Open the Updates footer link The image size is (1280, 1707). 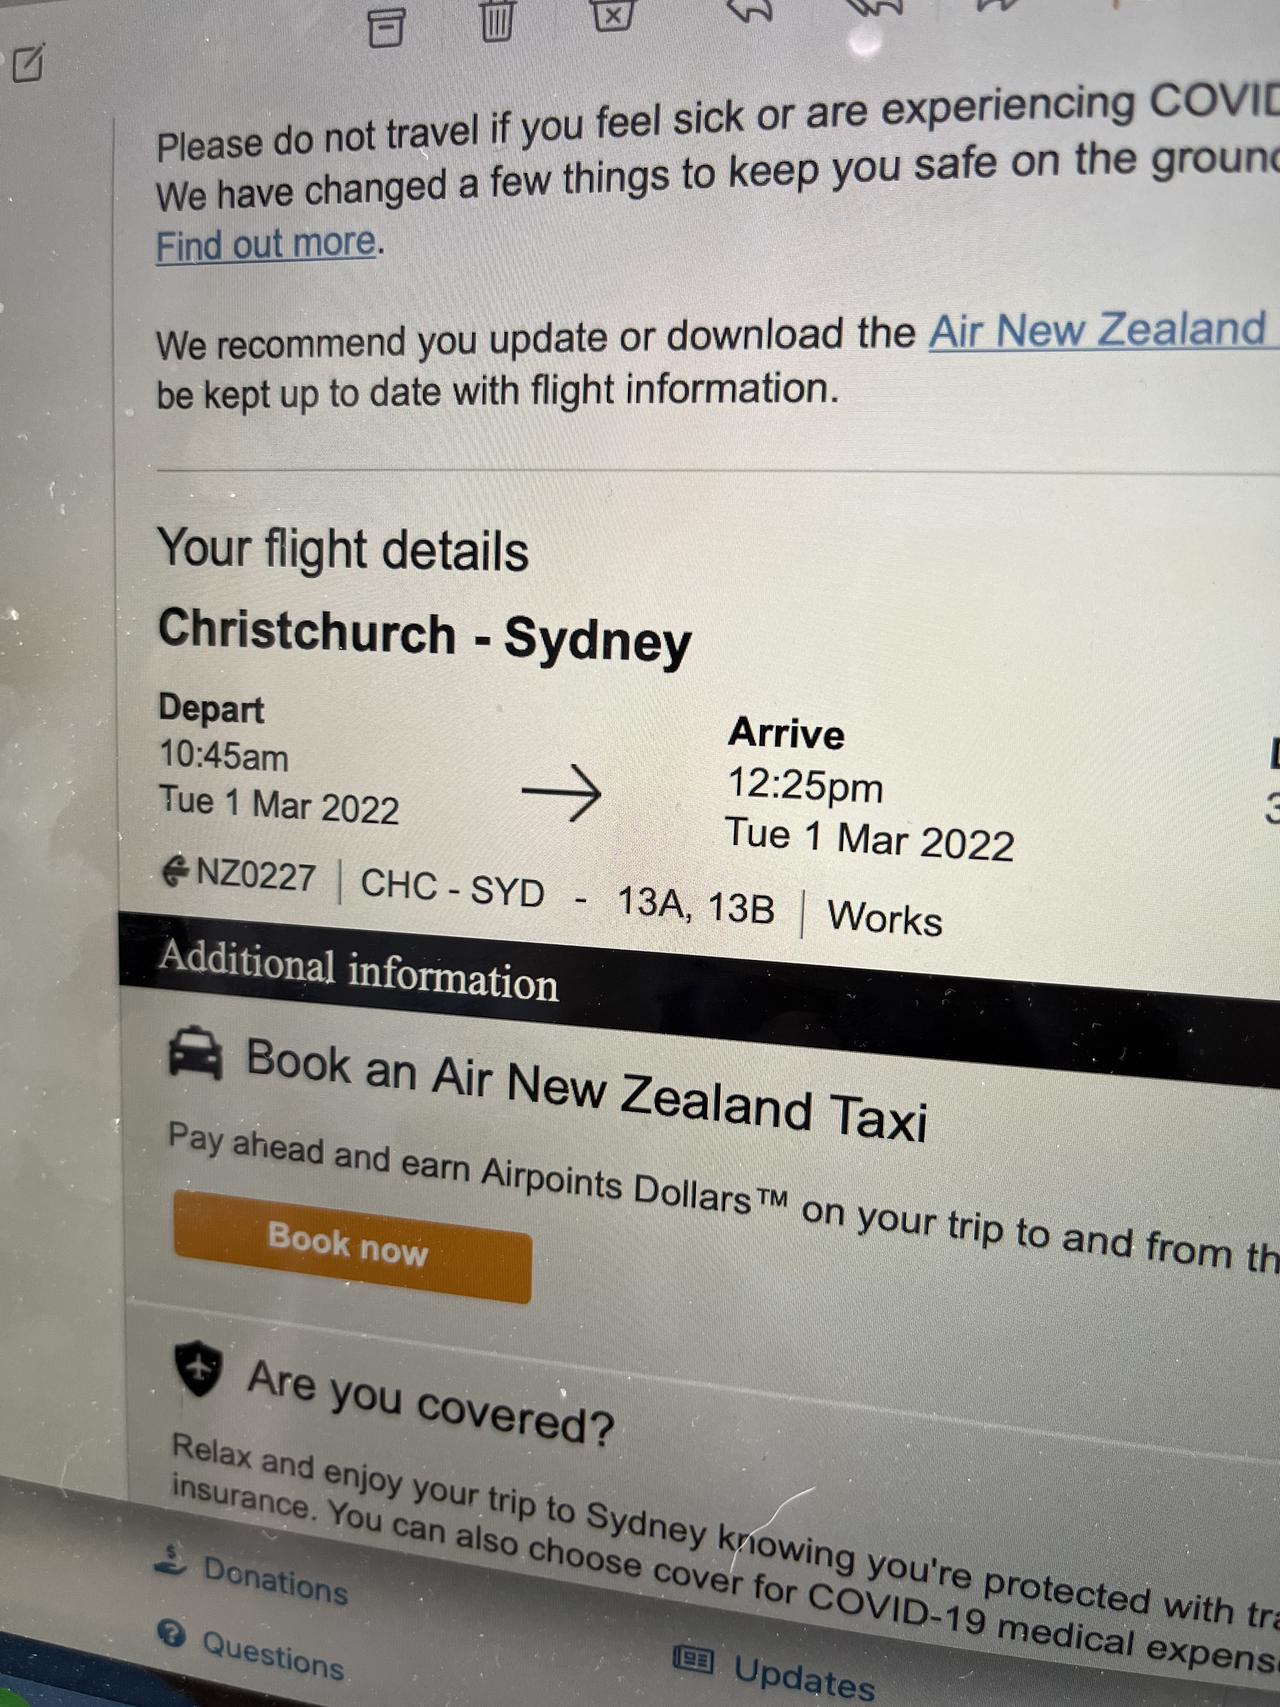(804, 1676)
